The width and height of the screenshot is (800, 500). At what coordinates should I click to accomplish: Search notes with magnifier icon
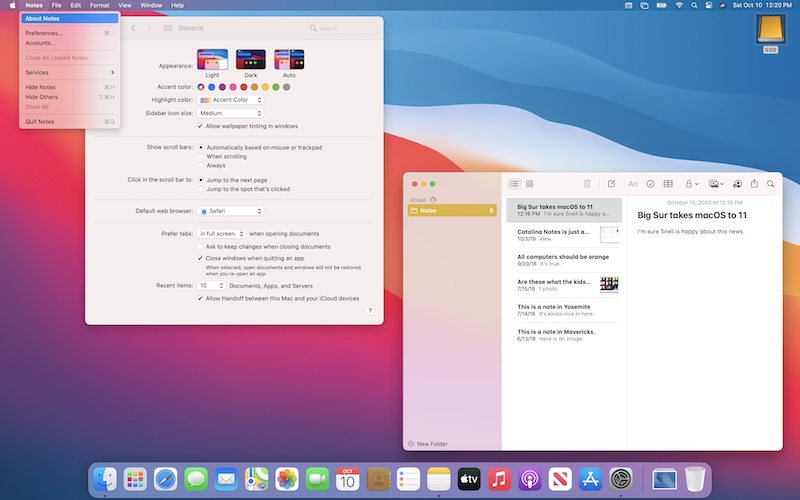click(x=770, y=184)
